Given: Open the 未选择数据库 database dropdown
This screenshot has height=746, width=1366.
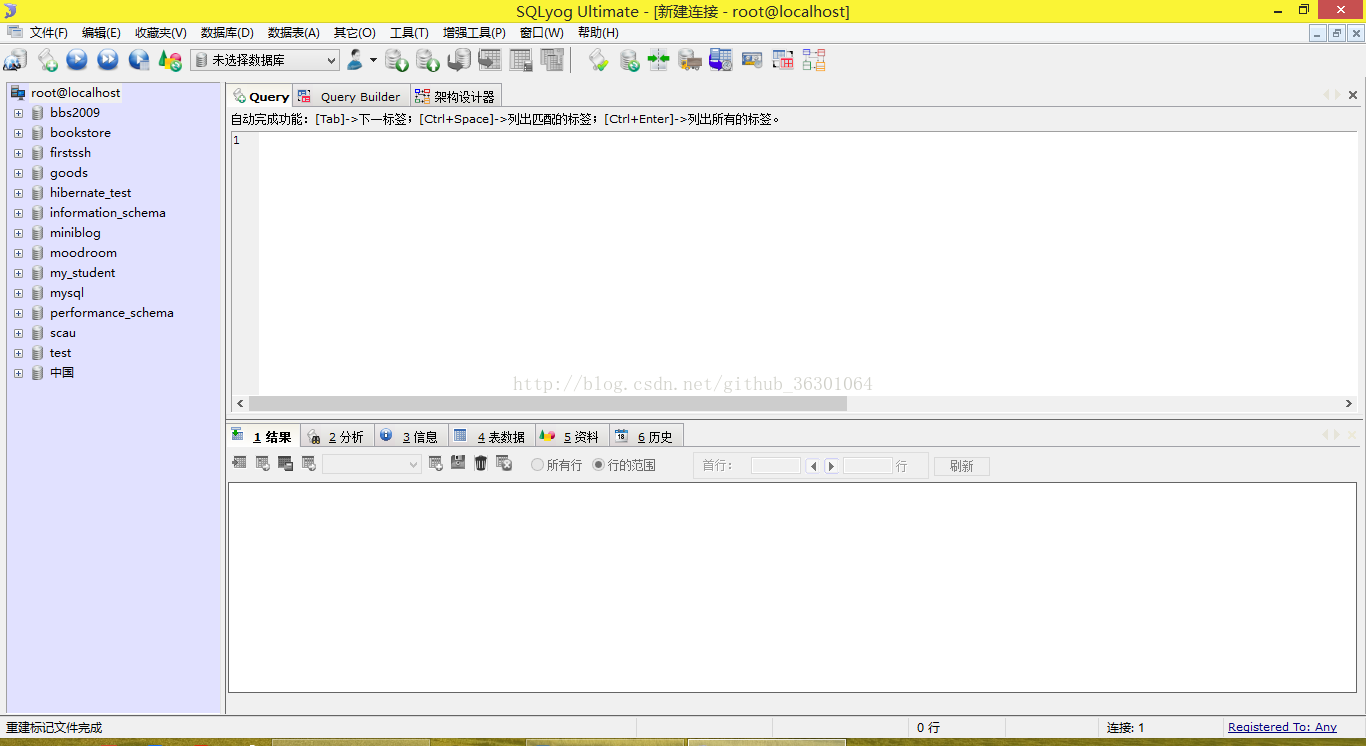Looking at the screenshot, I should (x=265, y=60).
